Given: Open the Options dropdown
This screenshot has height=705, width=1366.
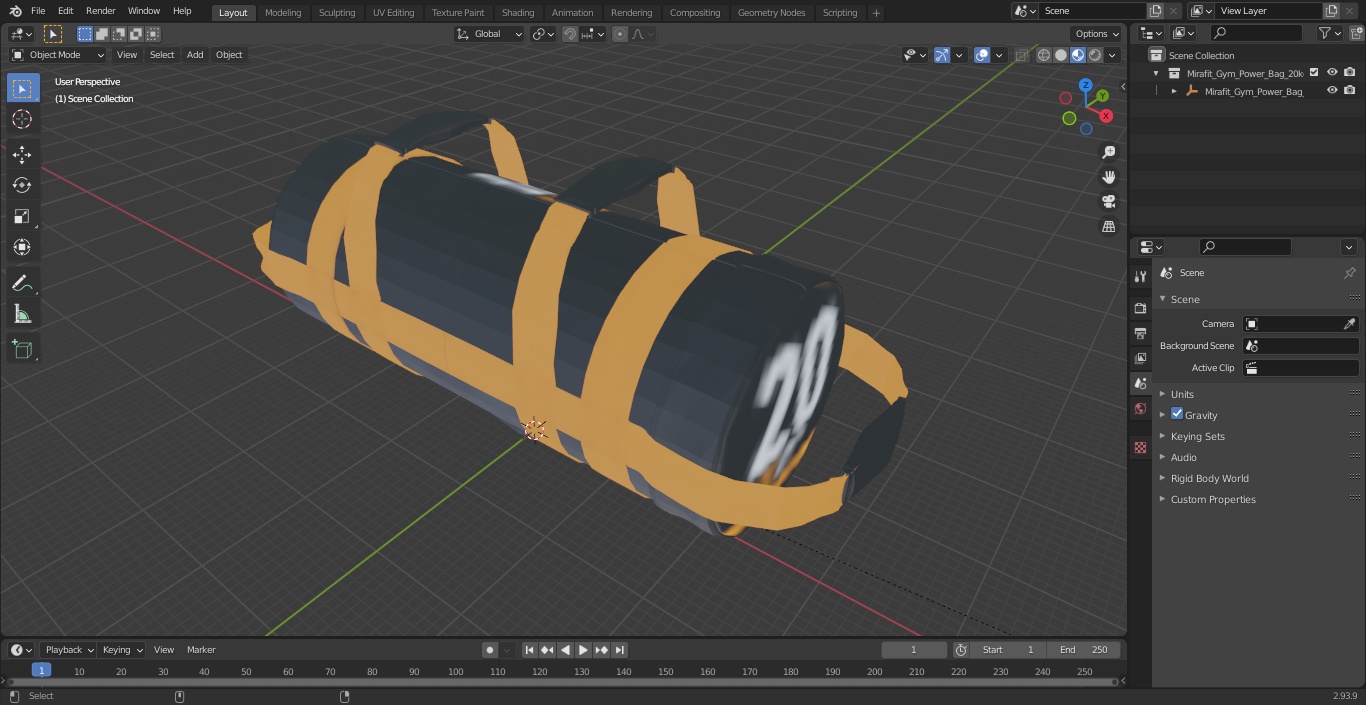Looking at the screenshot, I should pos(1097,34).
